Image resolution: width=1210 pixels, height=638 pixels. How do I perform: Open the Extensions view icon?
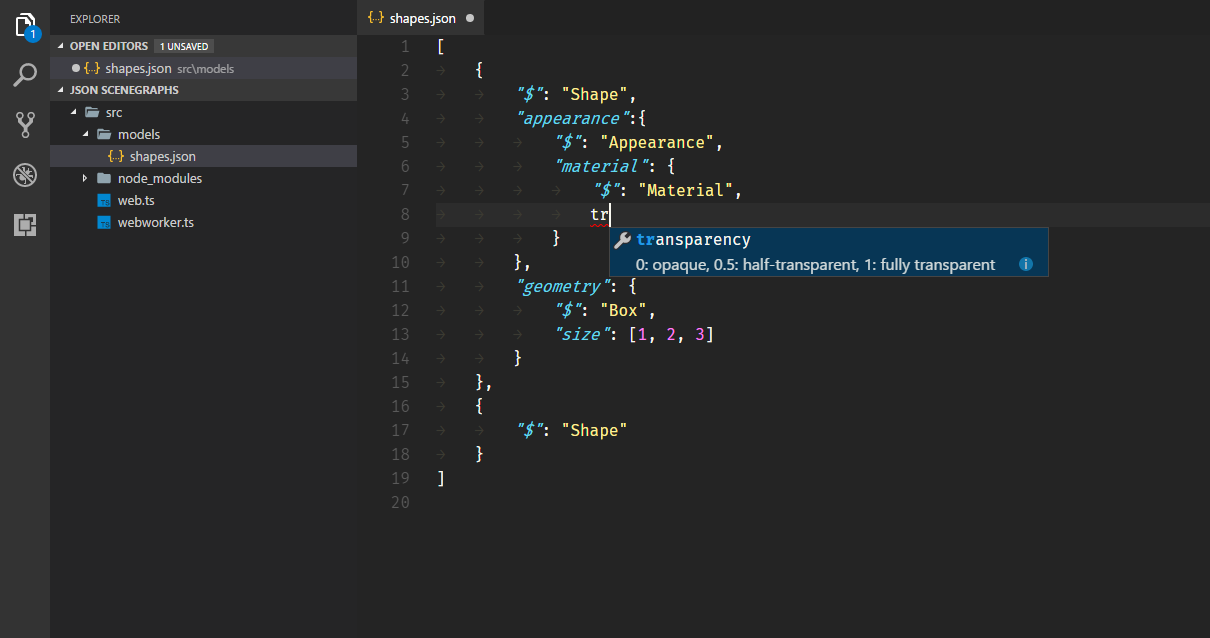point(25,225)
